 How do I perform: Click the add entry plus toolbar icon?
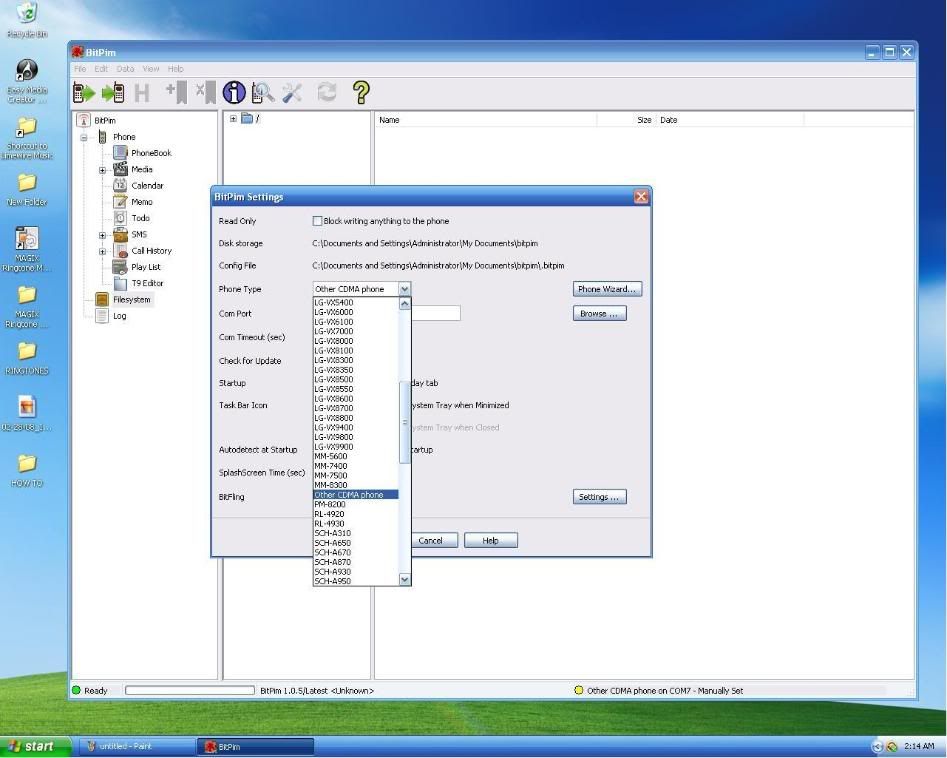coord(176,92)
